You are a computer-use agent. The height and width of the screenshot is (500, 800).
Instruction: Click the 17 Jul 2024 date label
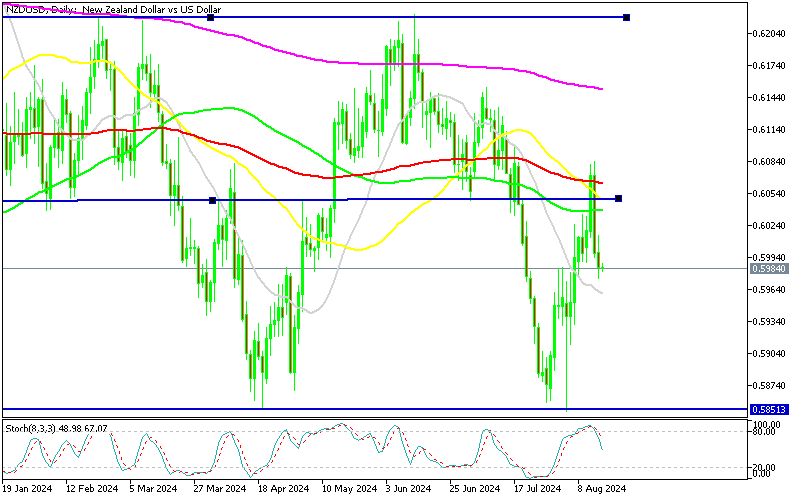537,489
